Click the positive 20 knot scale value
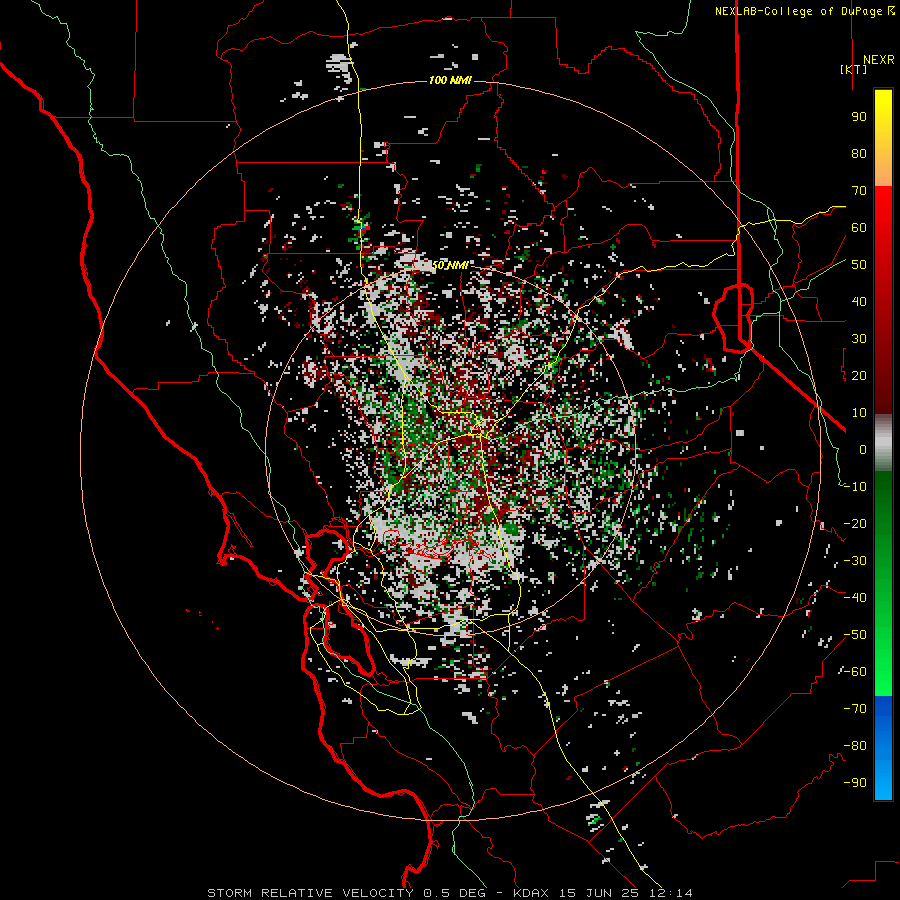900x900 pixels. point(859,376)
